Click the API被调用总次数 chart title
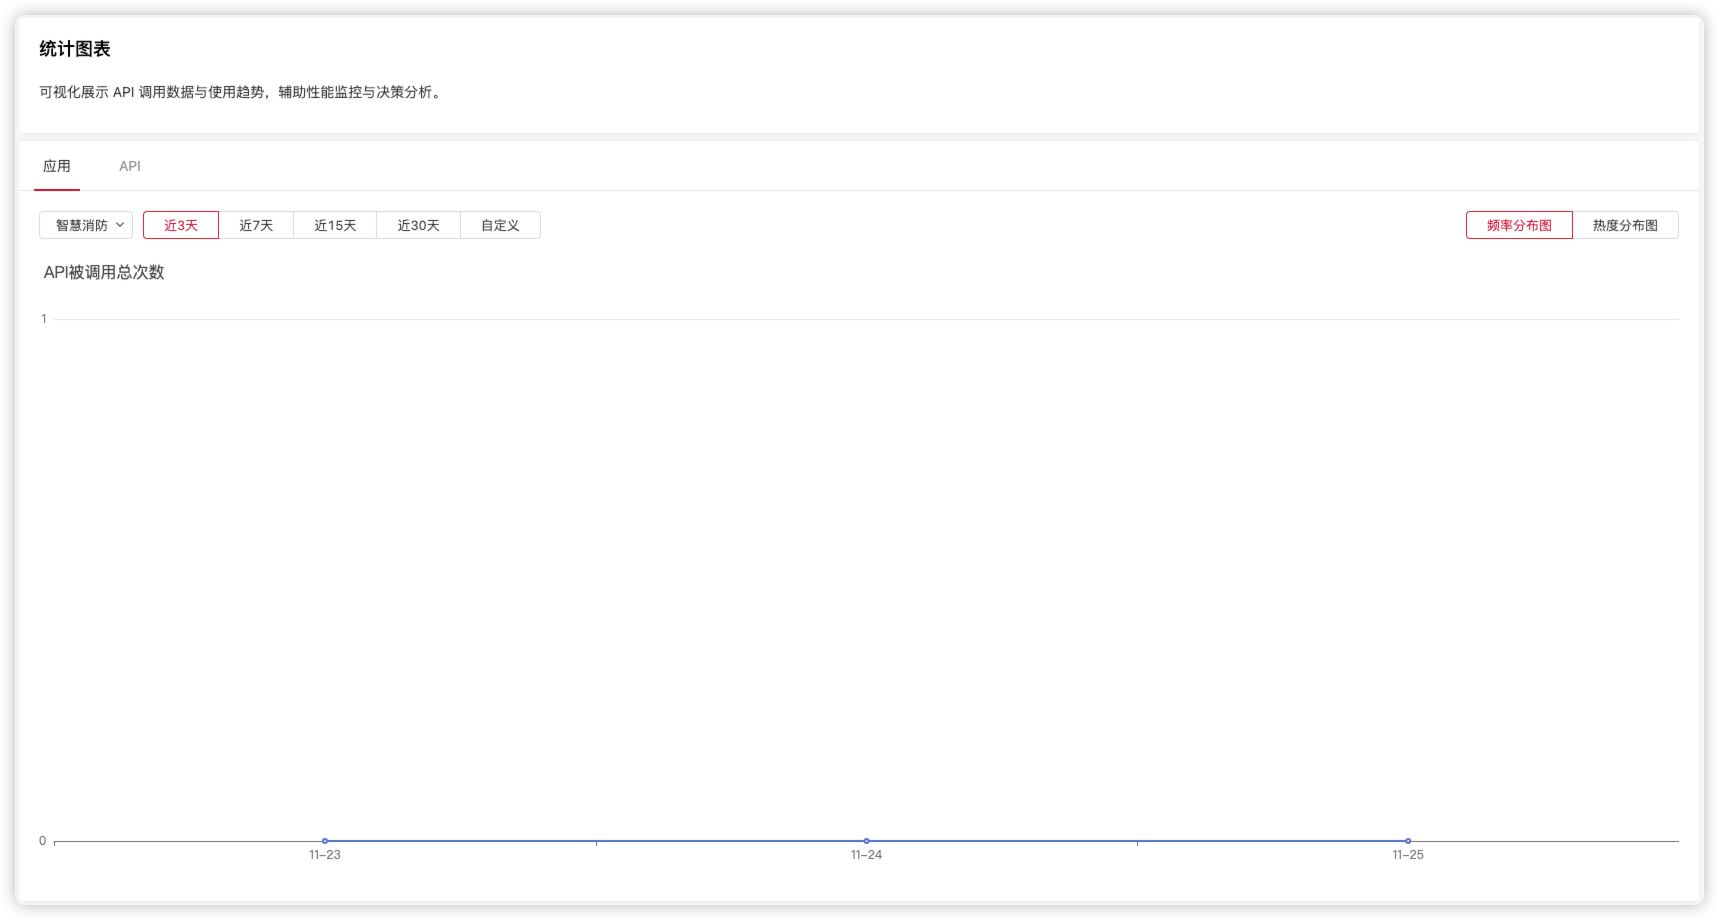The height and width of the screenshot is (920, 1719). tap(104, 272)
